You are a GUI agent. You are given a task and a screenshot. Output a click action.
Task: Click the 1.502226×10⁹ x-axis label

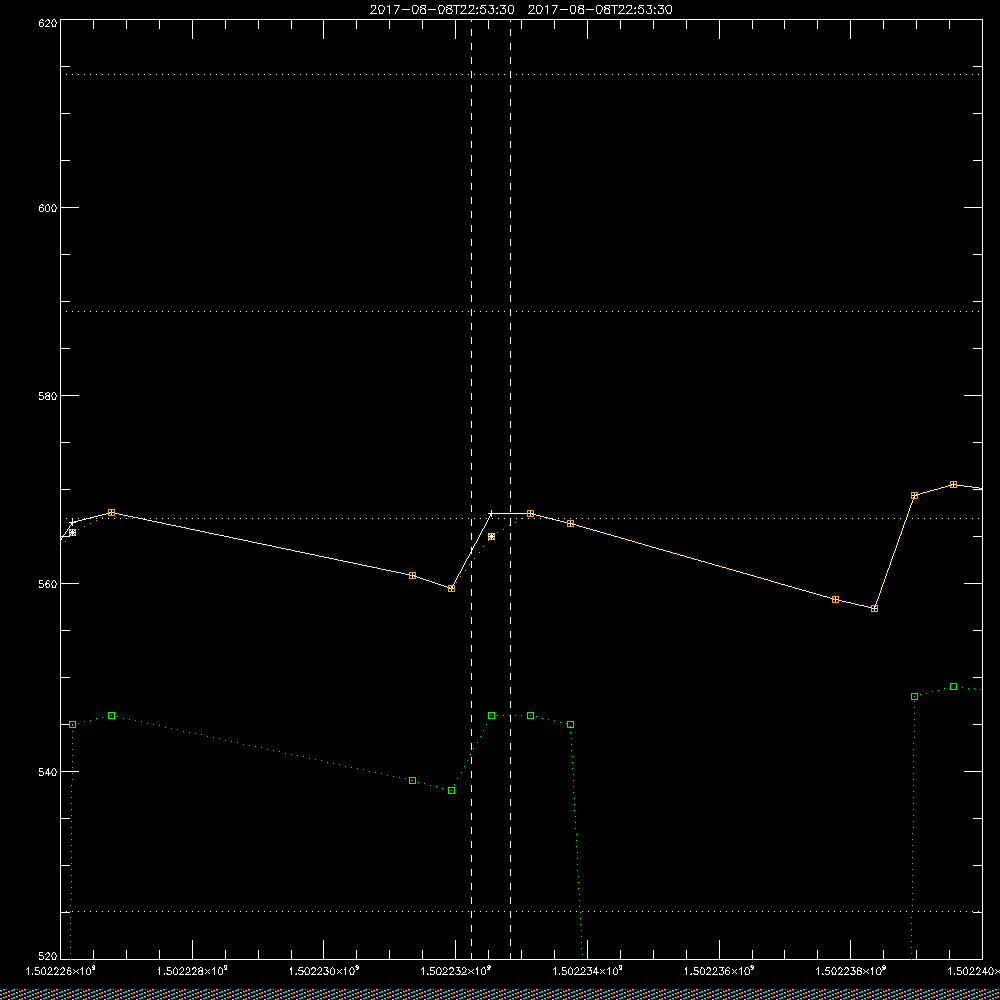[x=61, y=971]
